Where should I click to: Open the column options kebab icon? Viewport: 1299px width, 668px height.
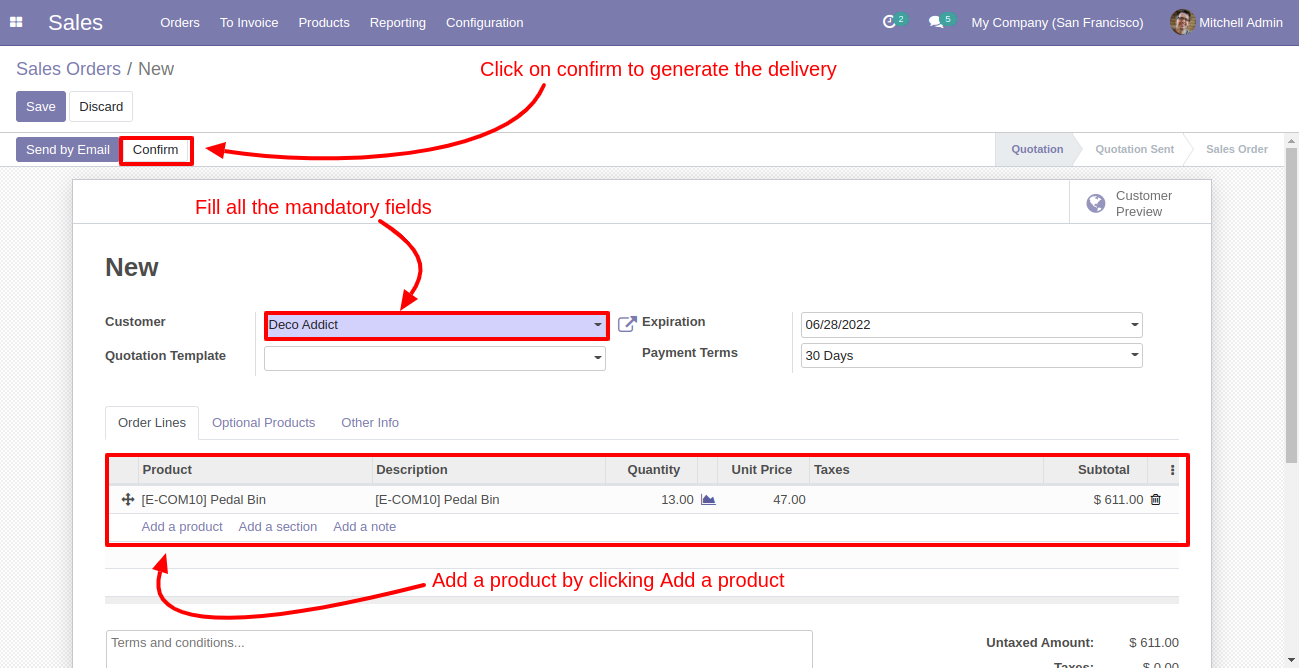[x=1173, y=470]
